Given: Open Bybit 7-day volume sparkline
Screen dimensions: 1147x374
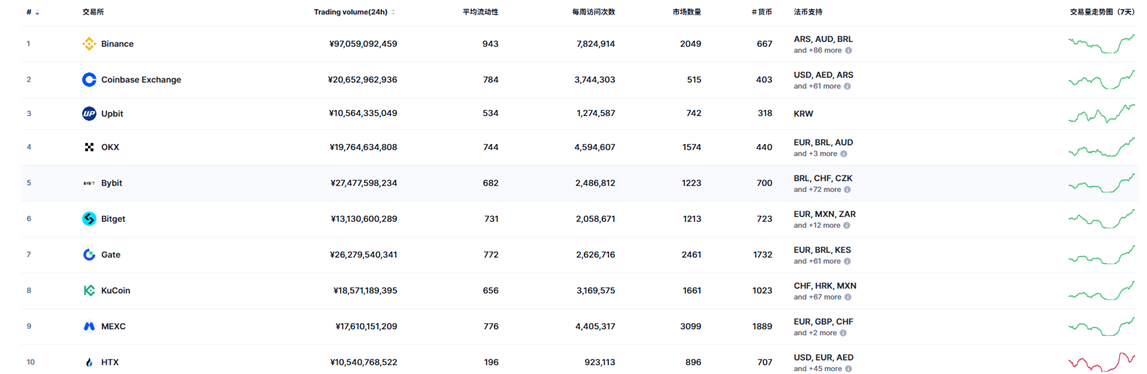Looking at the screenshot, I should coord(1102,183).
